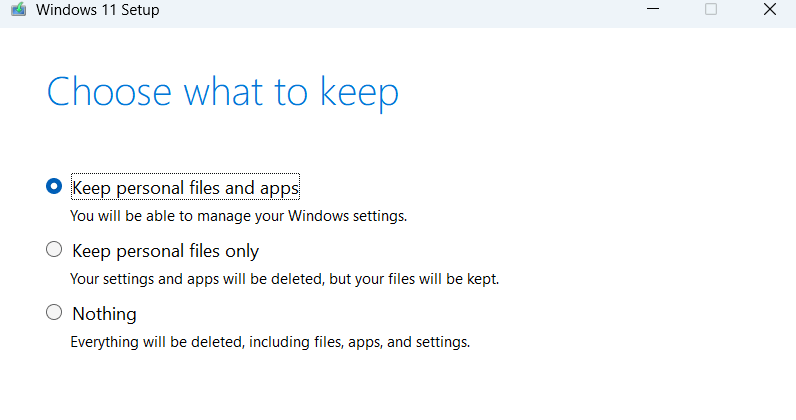Click 'You will be able to manage' description
This screenshot has width=796, height=420.
coord(238,215)
